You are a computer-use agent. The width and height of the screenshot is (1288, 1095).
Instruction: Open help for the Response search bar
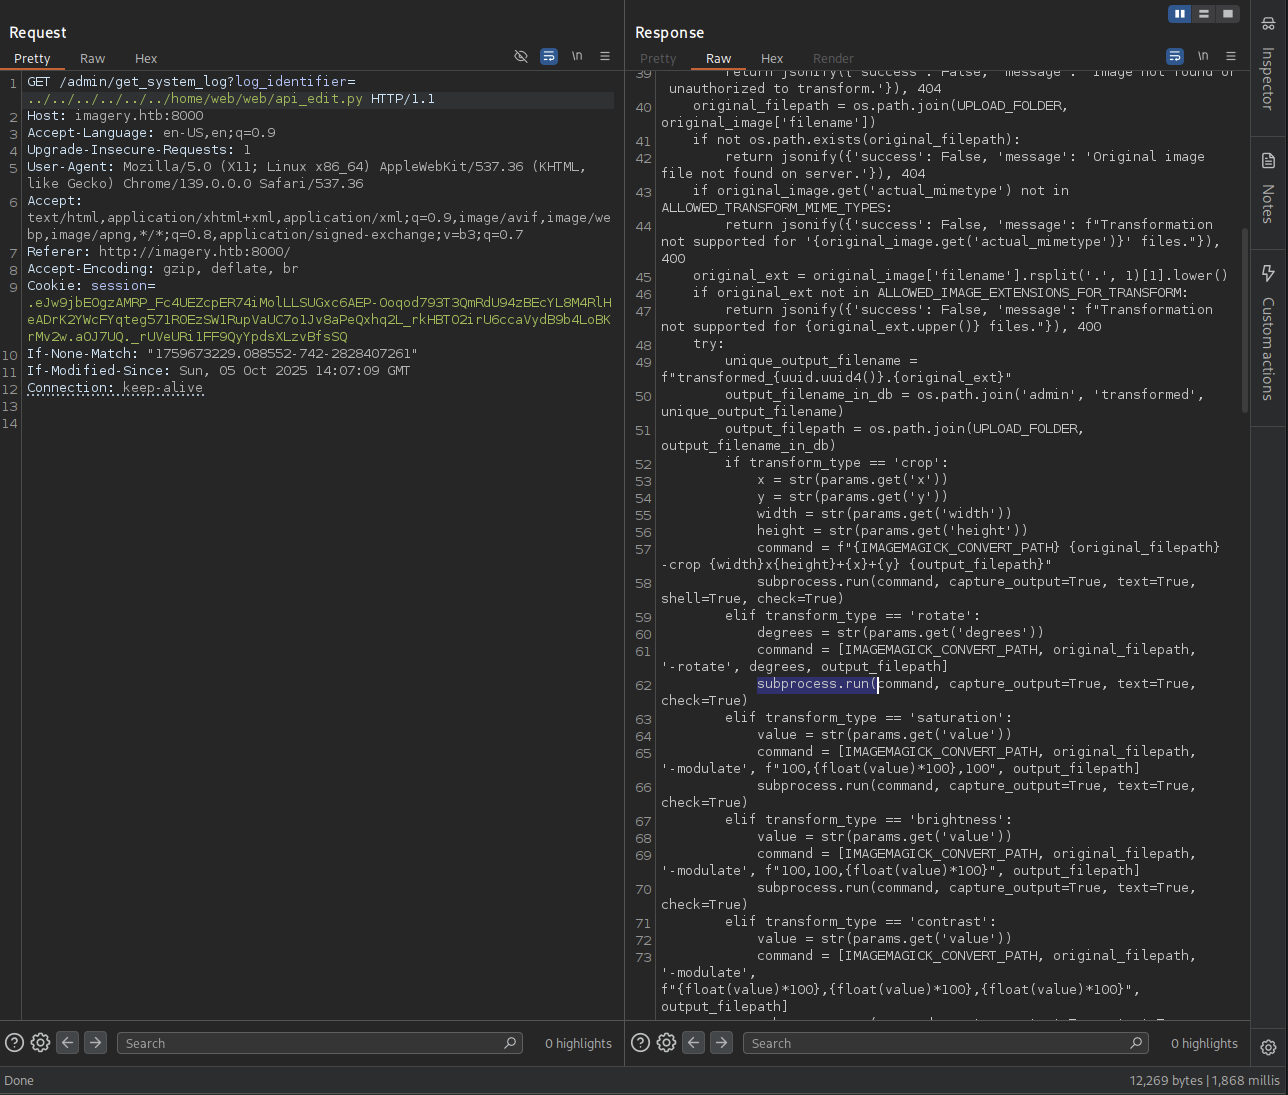point(640,1043)
